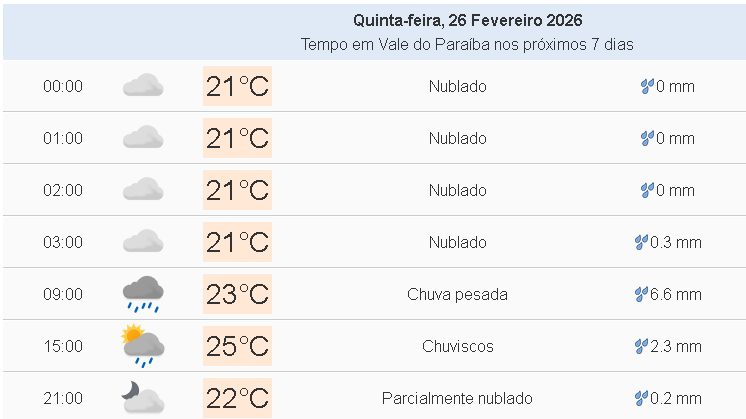Click the Chuva pesada description
The image size is (746, 419).
point(457,294)
